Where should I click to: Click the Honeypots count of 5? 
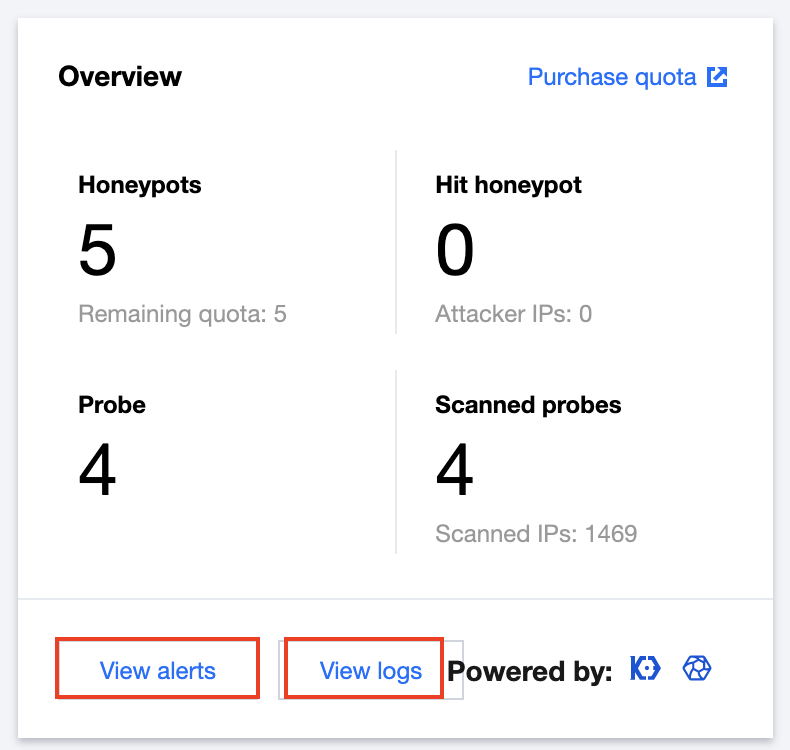[98, 250]
